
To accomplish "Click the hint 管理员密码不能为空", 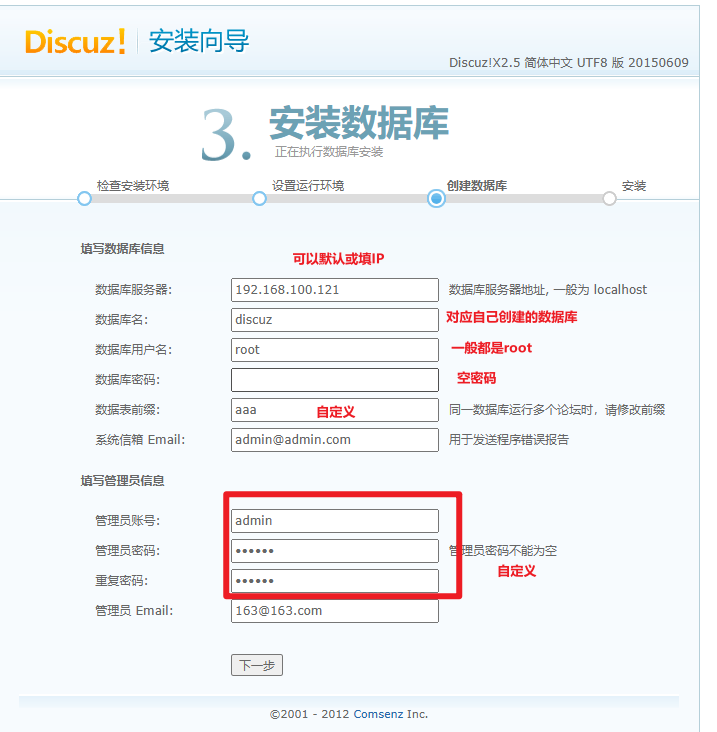I will (503, 551).
